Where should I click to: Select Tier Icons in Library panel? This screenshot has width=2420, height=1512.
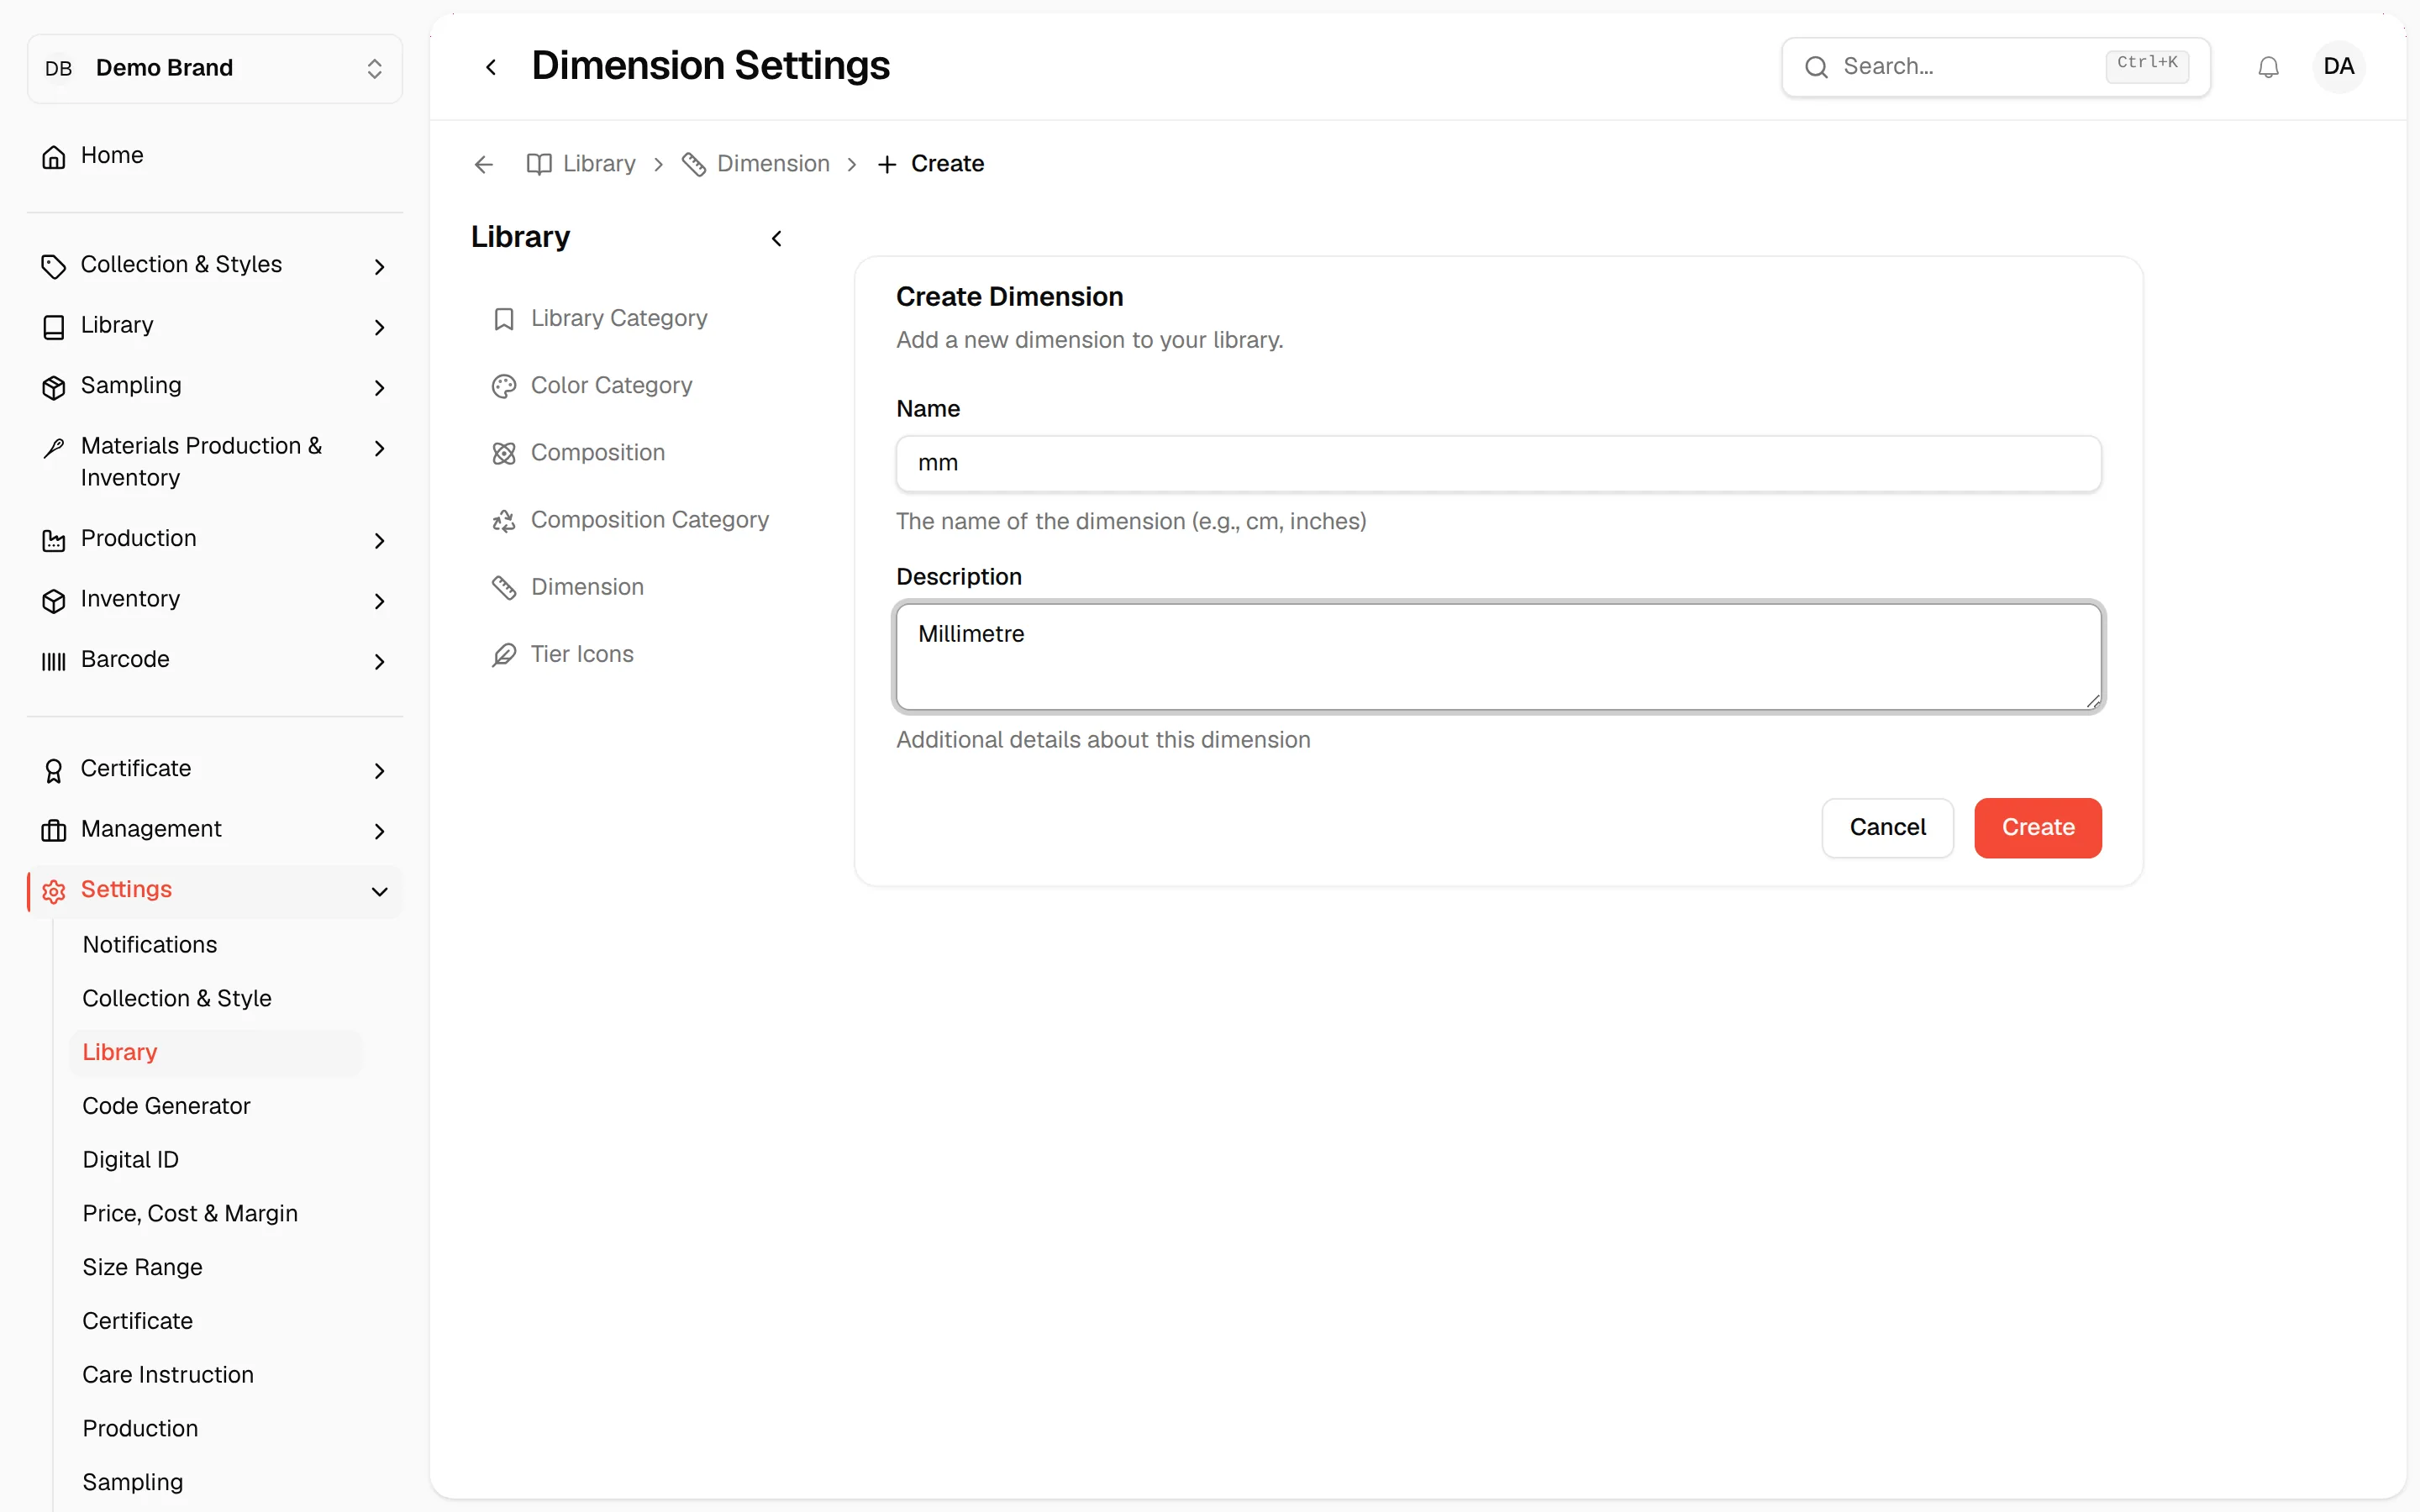click(x=562, y=654)
